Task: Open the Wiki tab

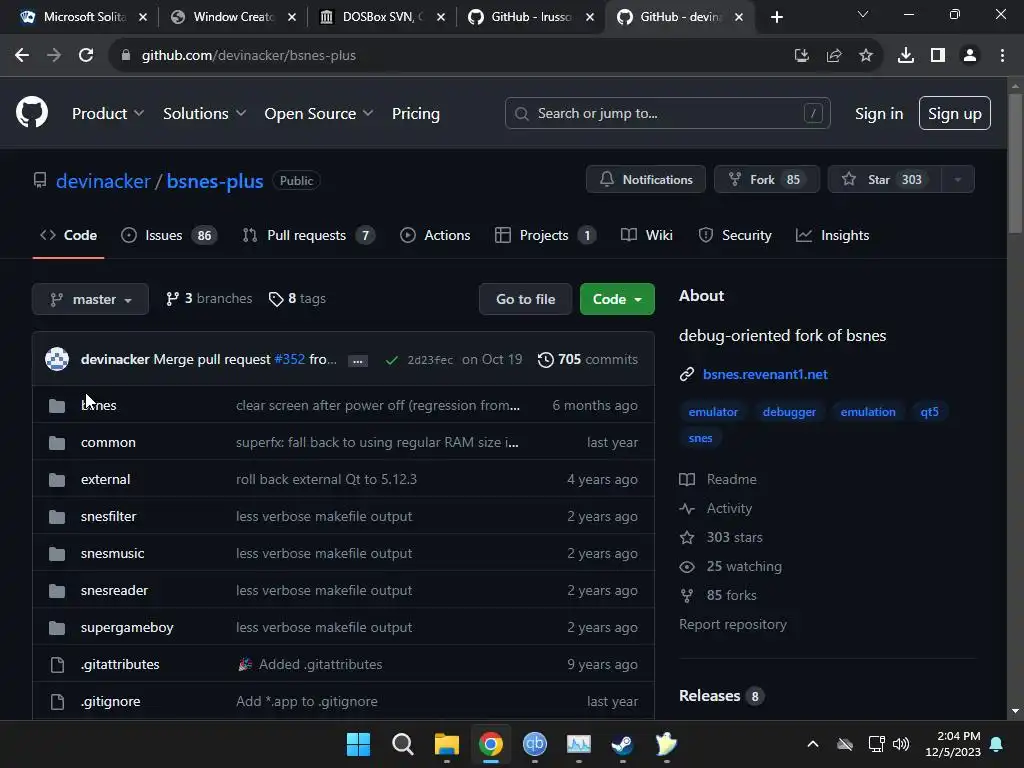Action: pyautogui.click(x=647, y=235)
